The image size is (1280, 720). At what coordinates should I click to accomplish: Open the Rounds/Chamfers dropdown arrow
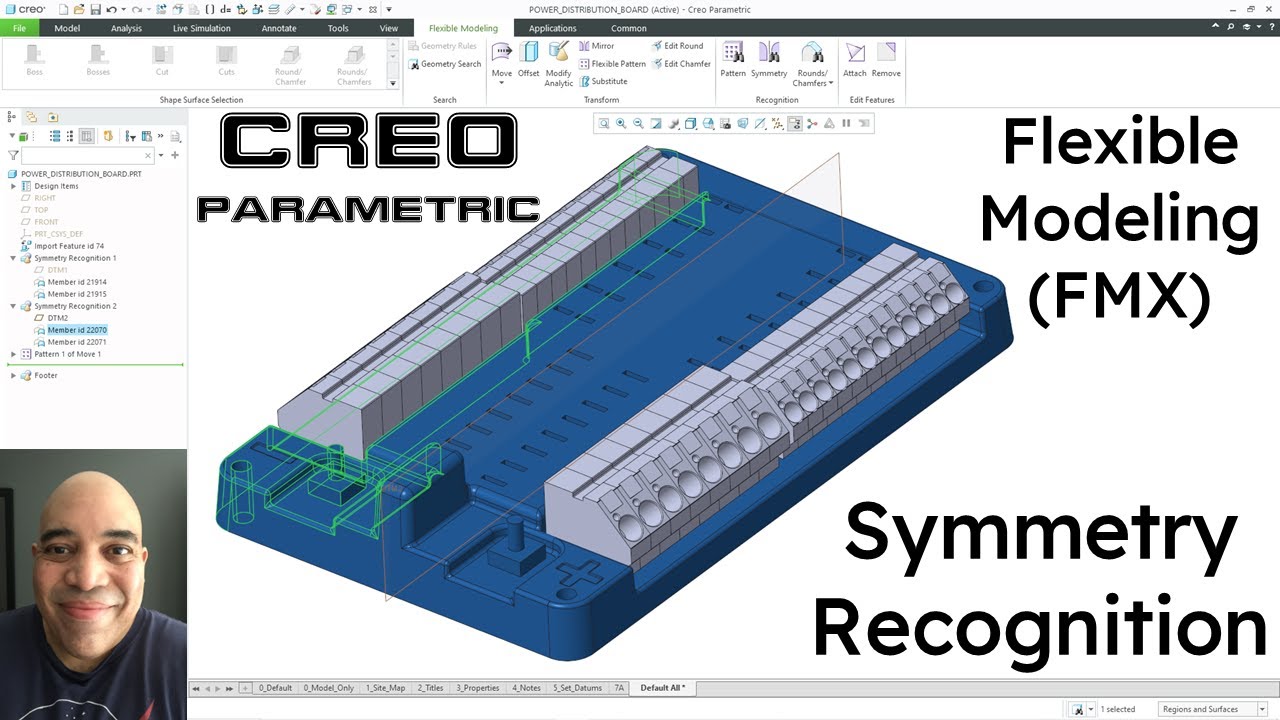click(830, 83)
